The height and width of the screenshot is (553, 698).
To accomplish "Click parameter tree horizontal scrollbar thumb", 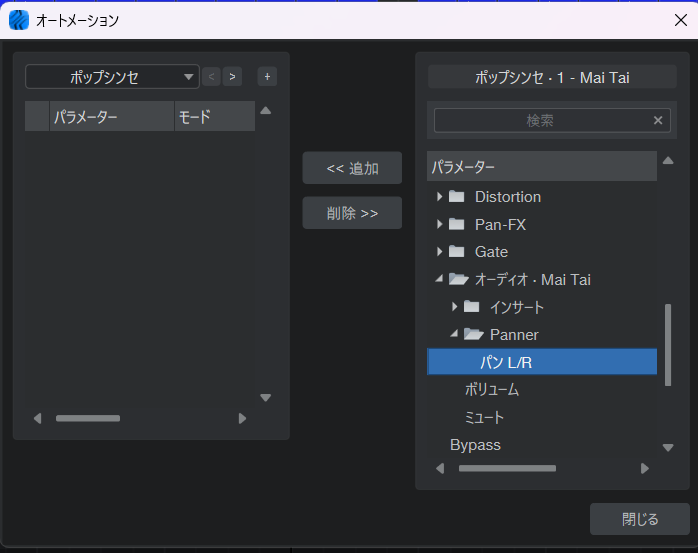I will (507, 468).
